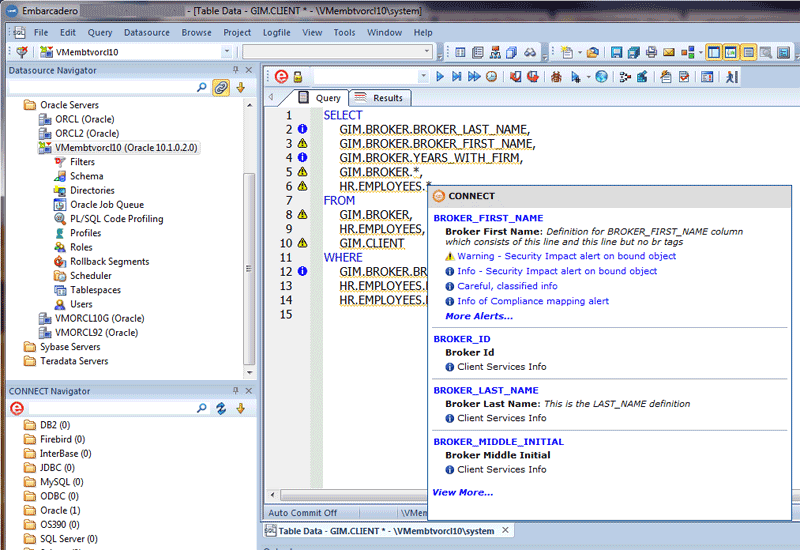Click the red 'e' icon in CONNECT Navigator

[x=17, y=408]
